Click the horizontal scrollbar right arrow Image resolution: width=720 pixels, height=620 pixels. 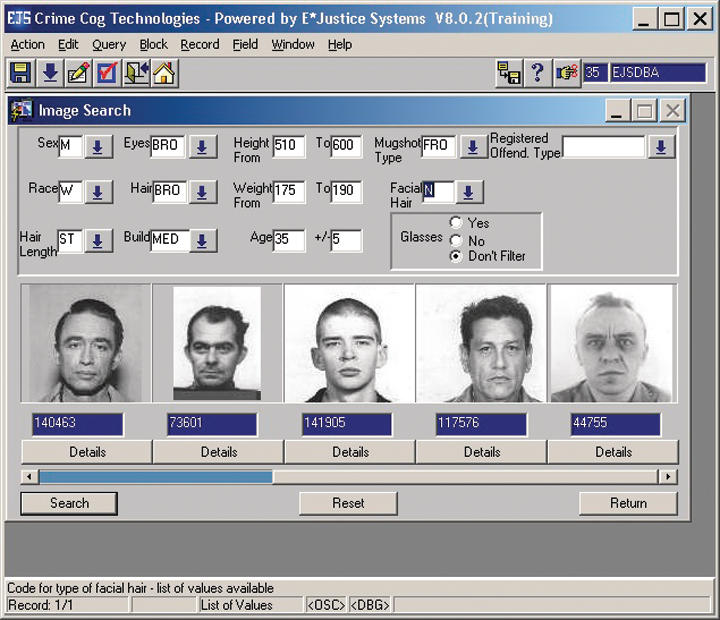click(x=667, y=477)
